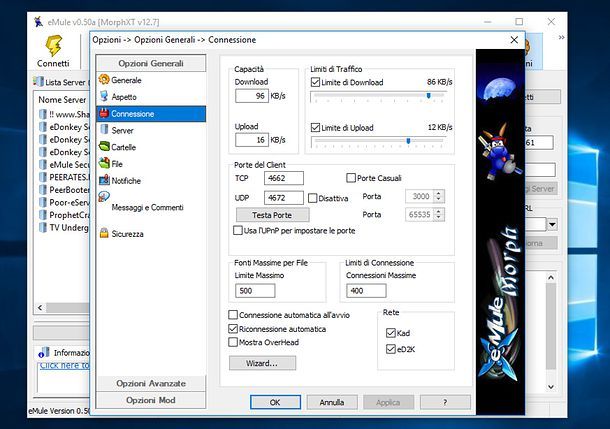Close the Opzioni dialog with X
Screen dimensions: 610x429
(x=514, y=40)
